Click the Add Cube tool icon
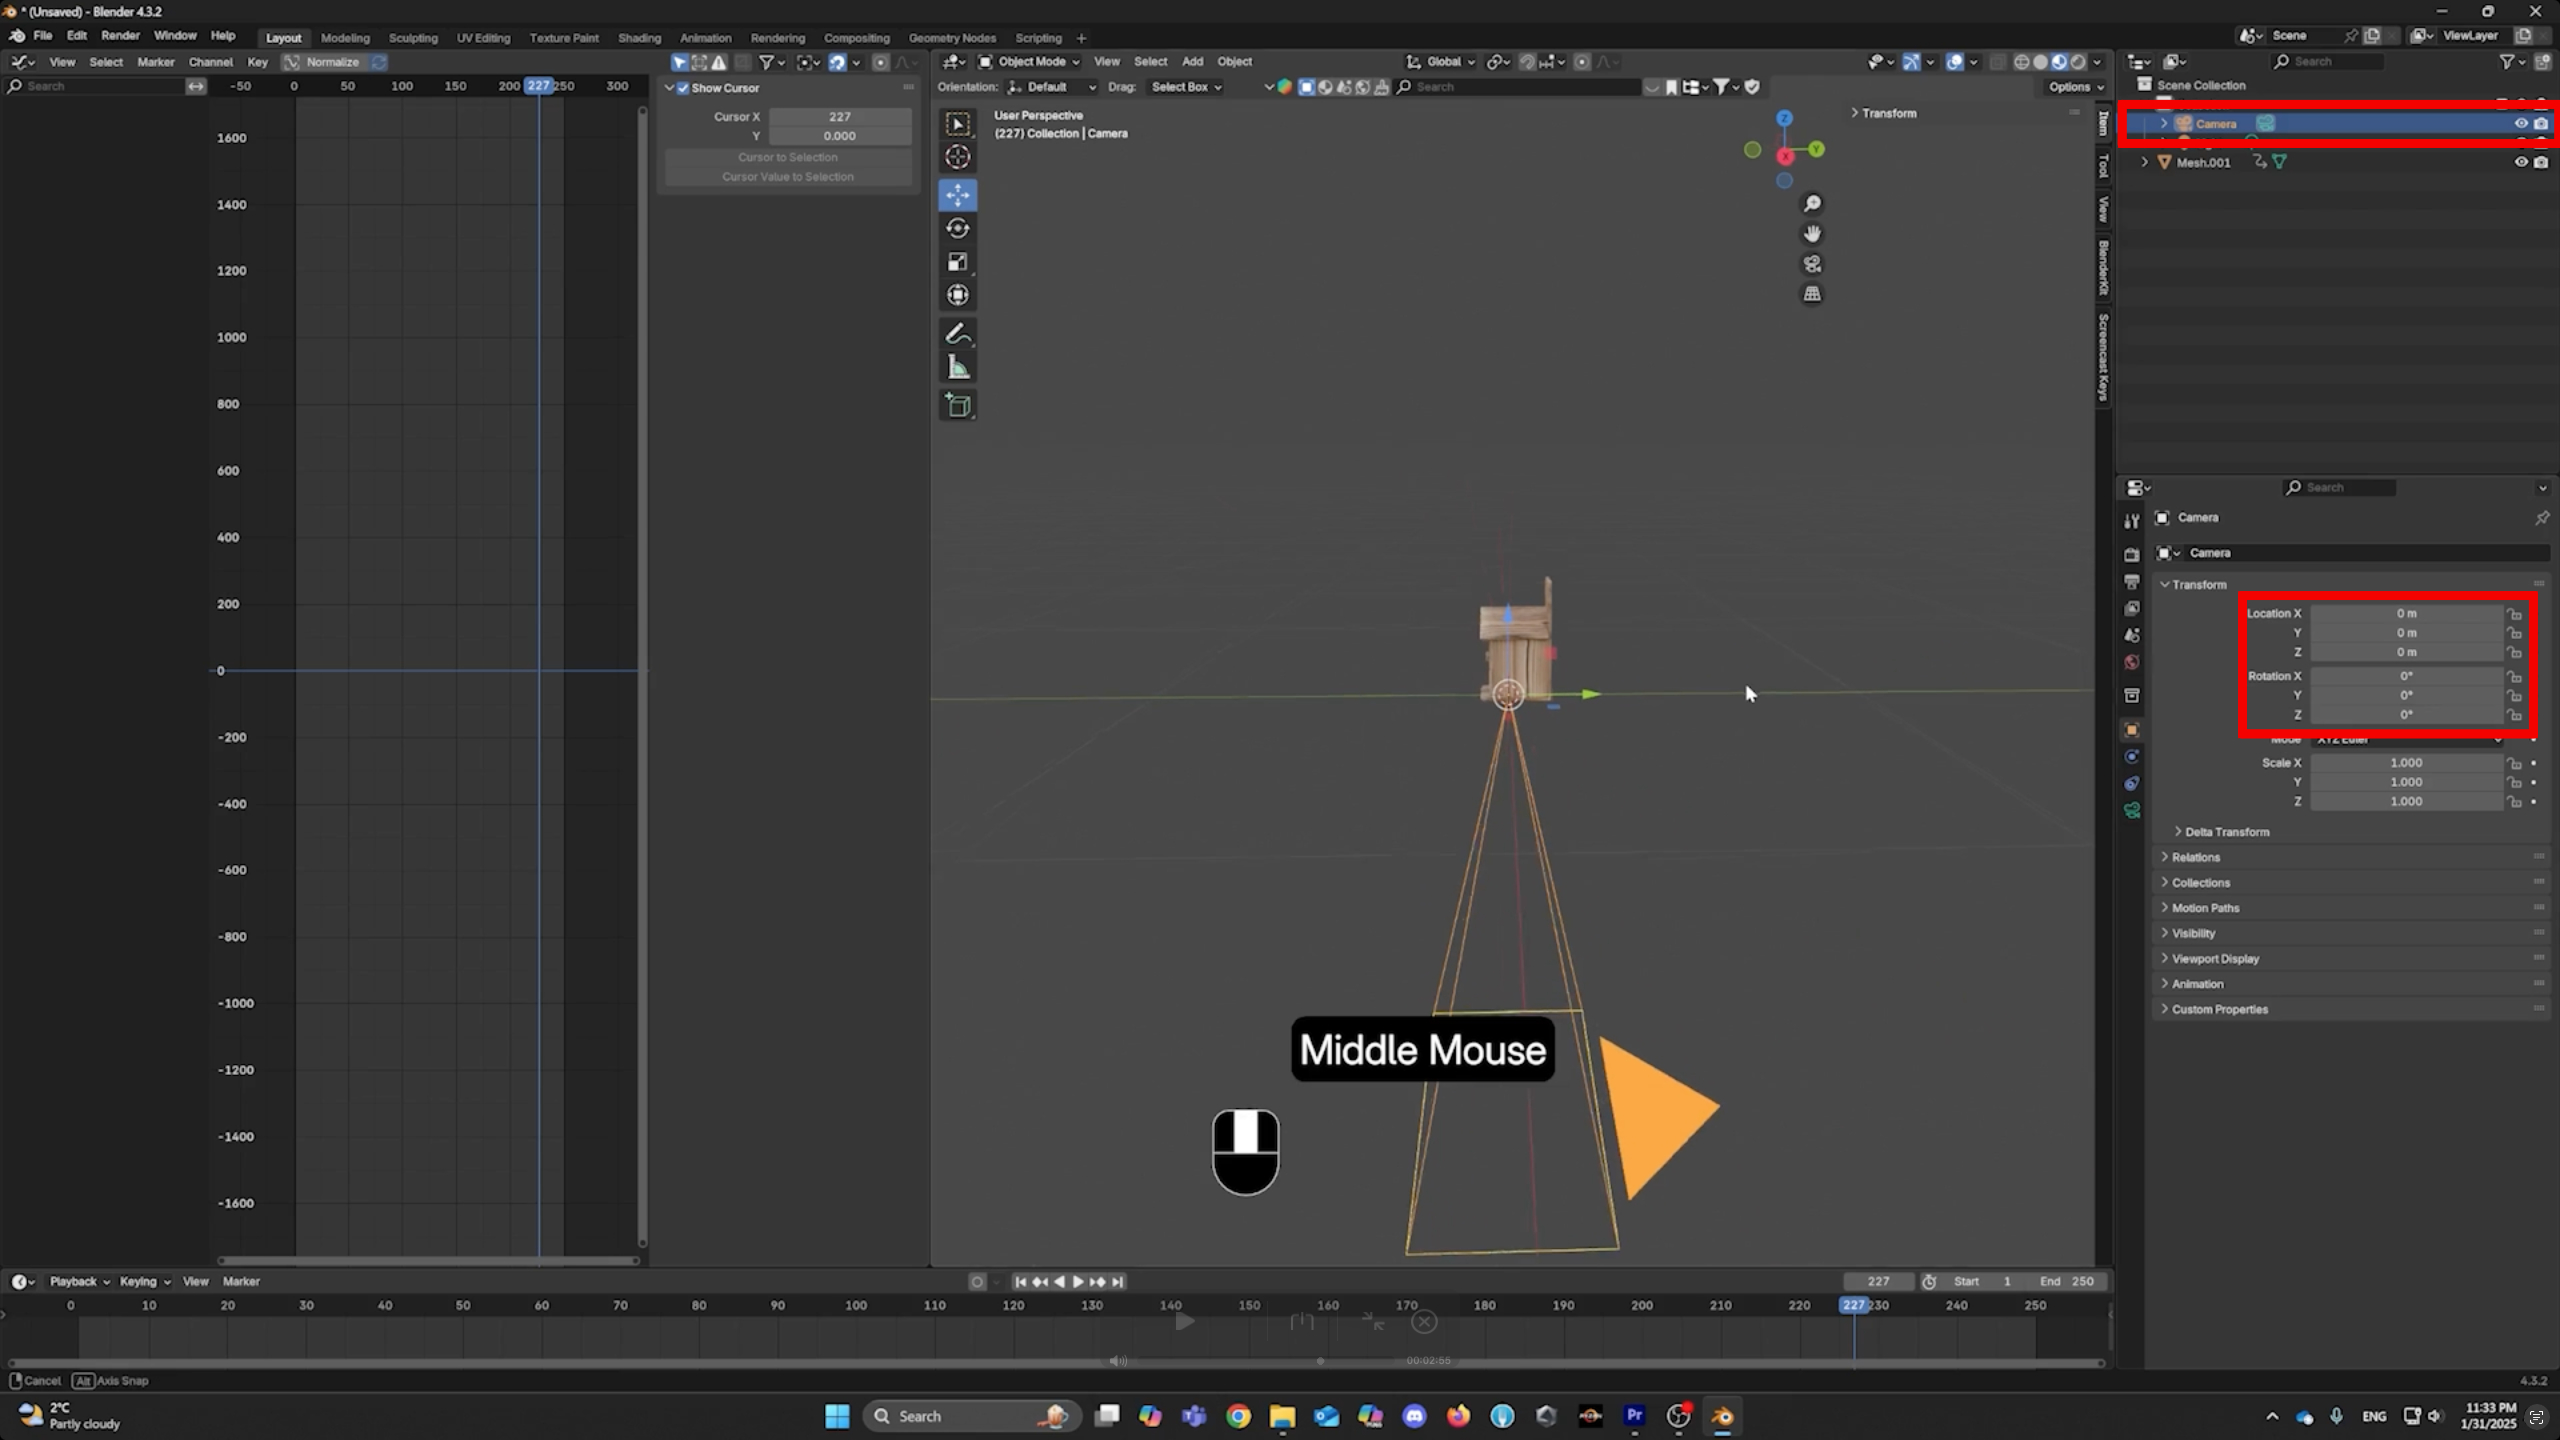 (x=957, y=405)
